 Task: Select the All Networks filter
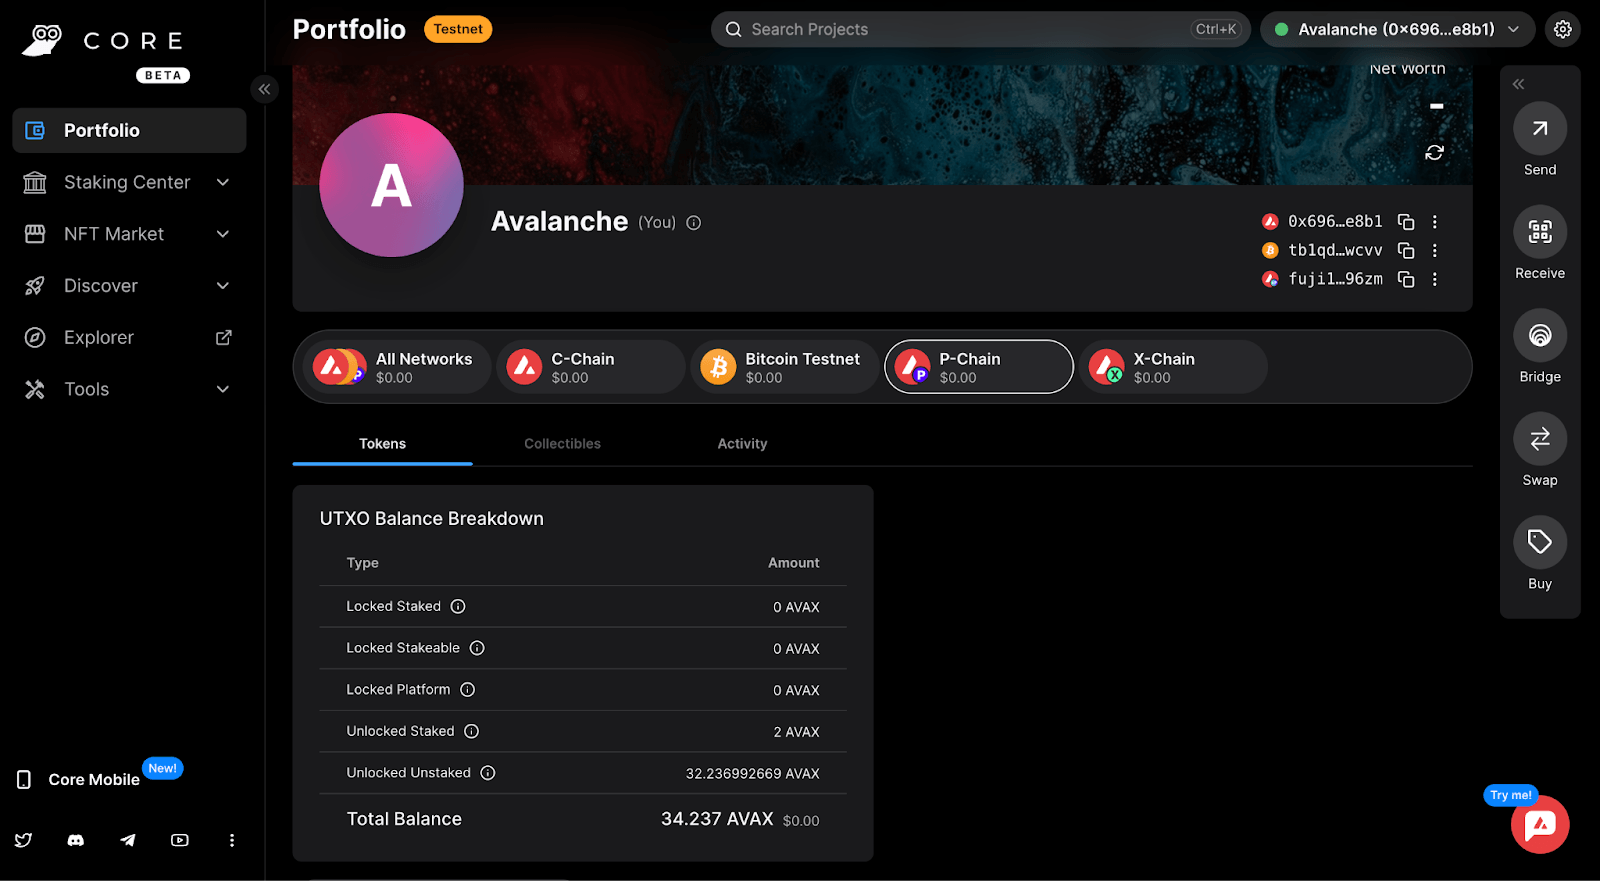point(396,367)
